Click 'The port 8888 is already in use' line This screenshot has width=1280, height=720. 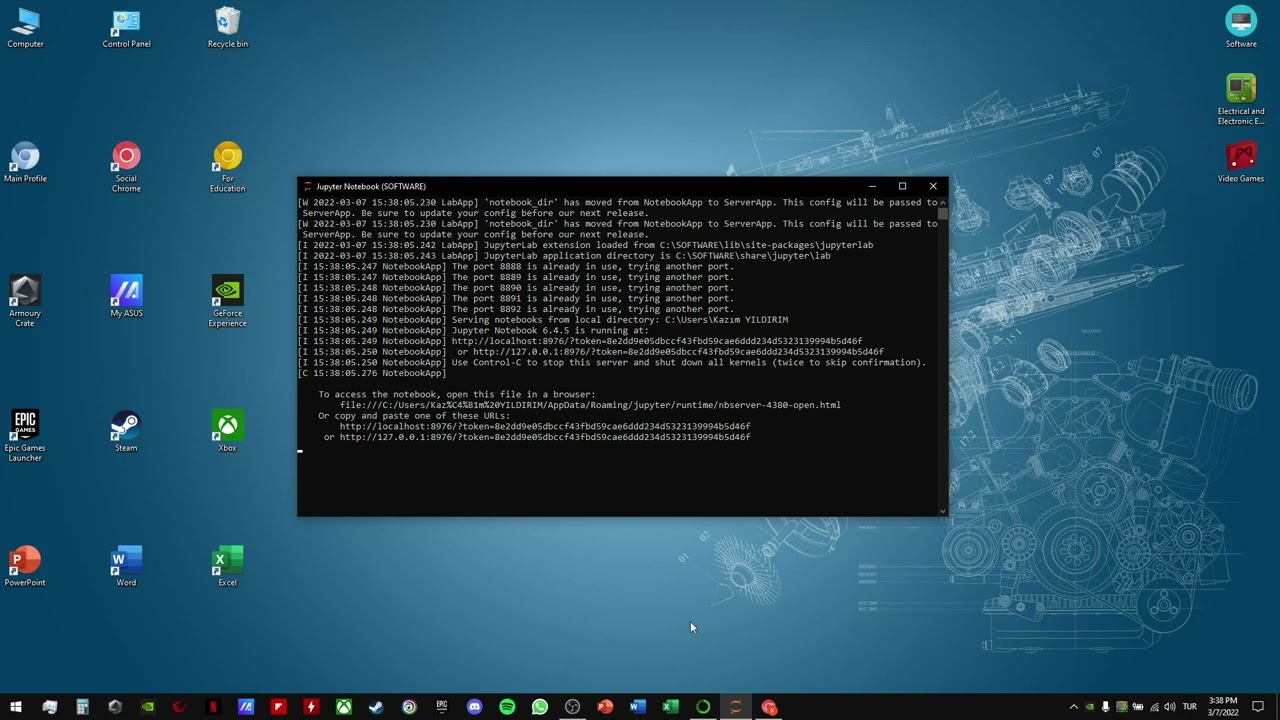(x=516, y=266)
